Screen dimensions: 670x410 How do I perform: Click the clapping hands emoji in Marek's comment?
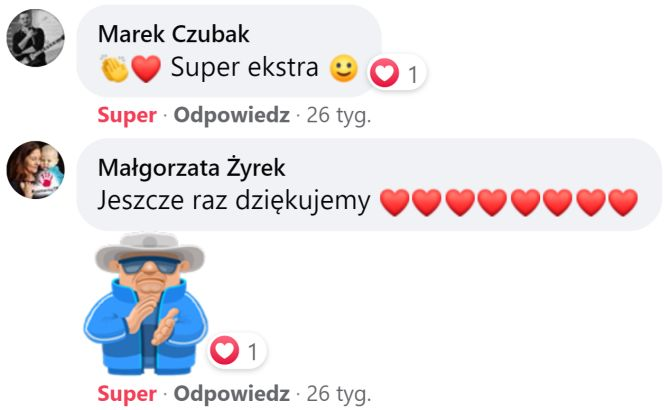coord(114,68)
